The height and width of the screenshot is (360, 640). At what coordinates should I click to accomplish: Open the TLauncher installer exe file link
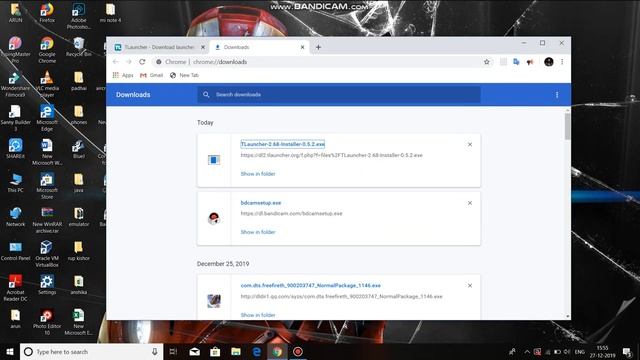point(282,144)
